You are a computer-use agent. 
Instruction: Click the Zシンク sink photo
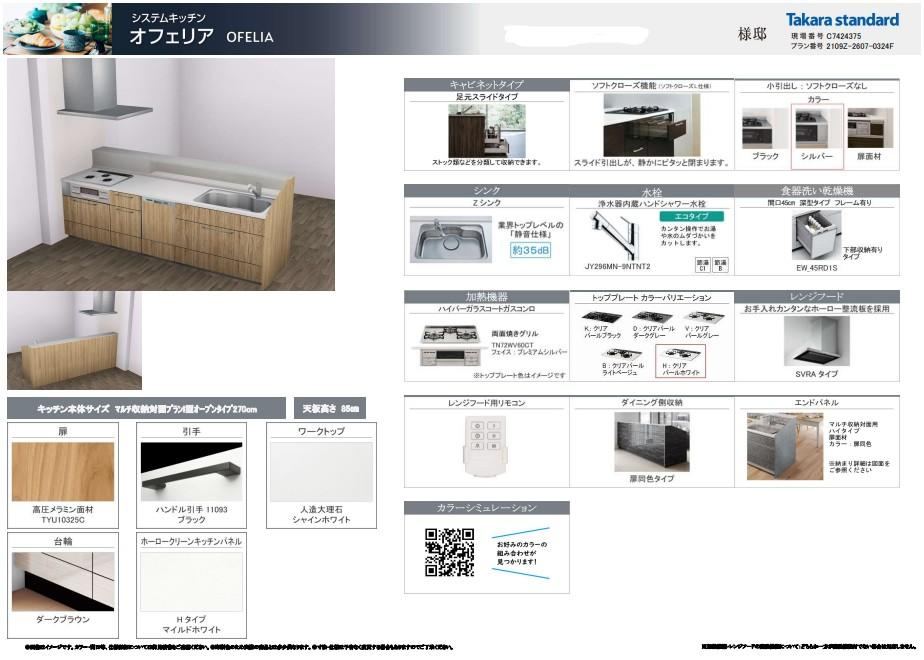click(x=451, y=240)
